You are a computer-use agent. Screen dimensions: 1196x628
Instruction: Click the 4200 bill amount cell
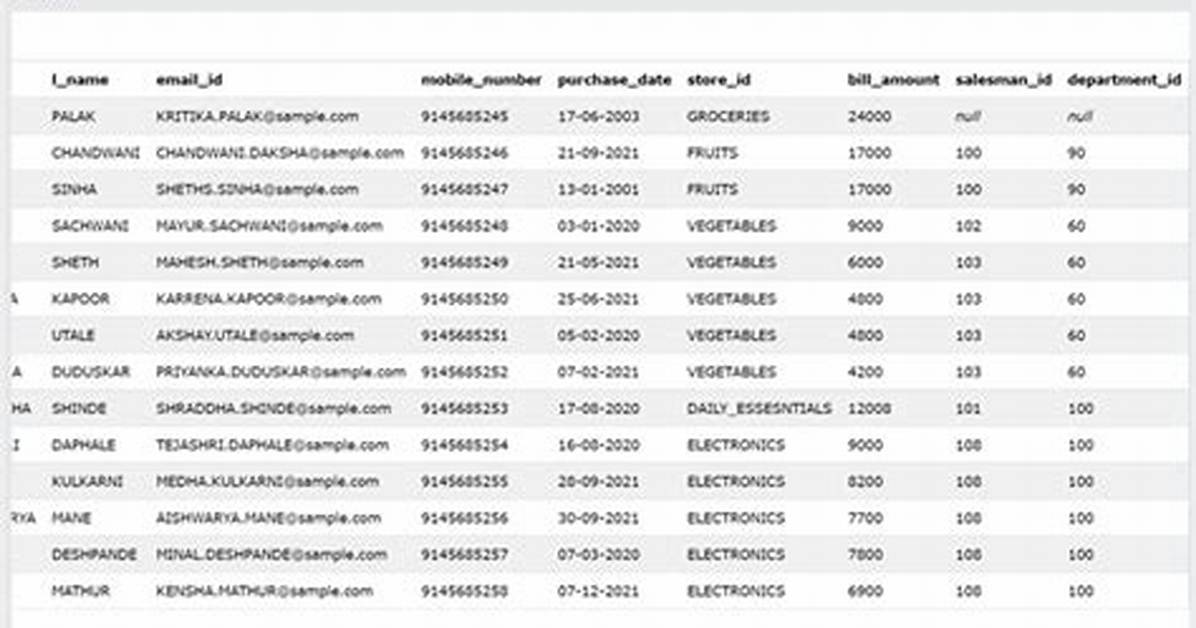(865, 372)
